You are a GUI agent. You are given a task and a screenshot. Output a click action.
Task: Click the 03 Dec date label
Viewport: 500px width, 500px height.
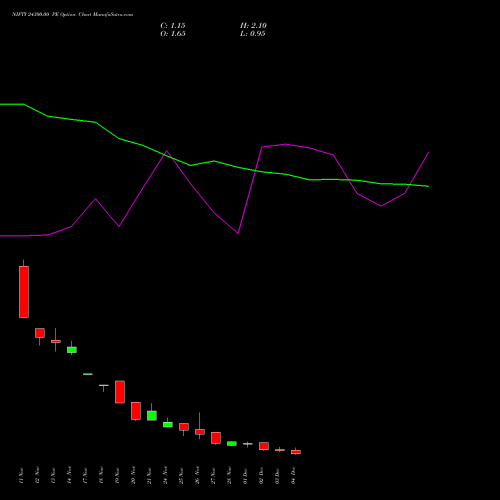tap(277, 475)
